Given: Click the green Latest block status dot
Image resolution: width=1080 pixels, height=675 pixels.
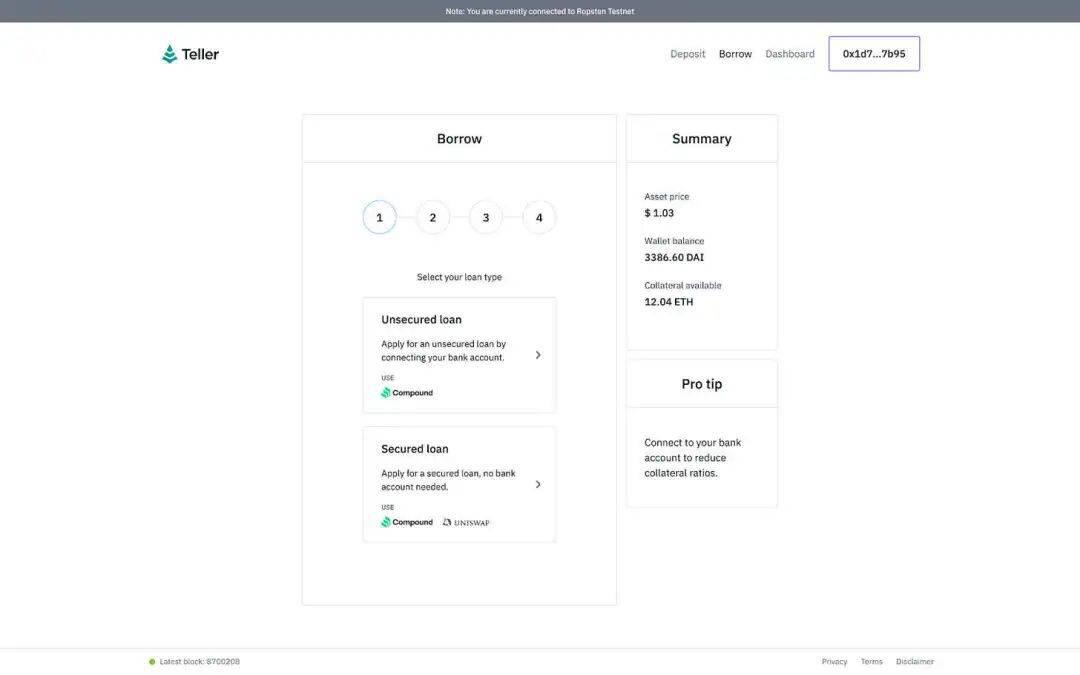Looking at the screenshot, I should click(152, 662).
